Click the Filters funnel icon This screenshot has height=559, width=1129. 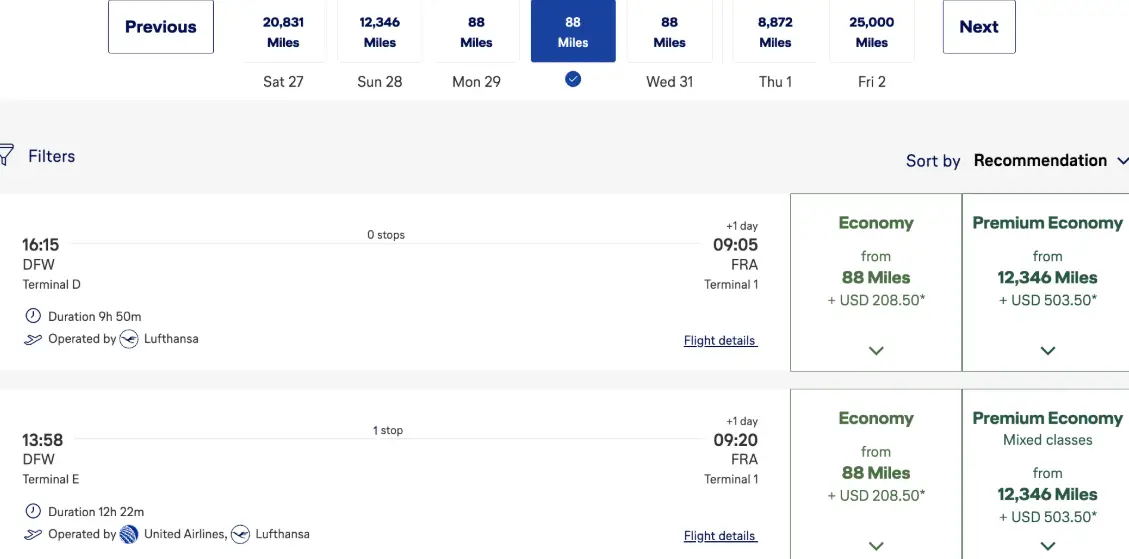(6, 155)
